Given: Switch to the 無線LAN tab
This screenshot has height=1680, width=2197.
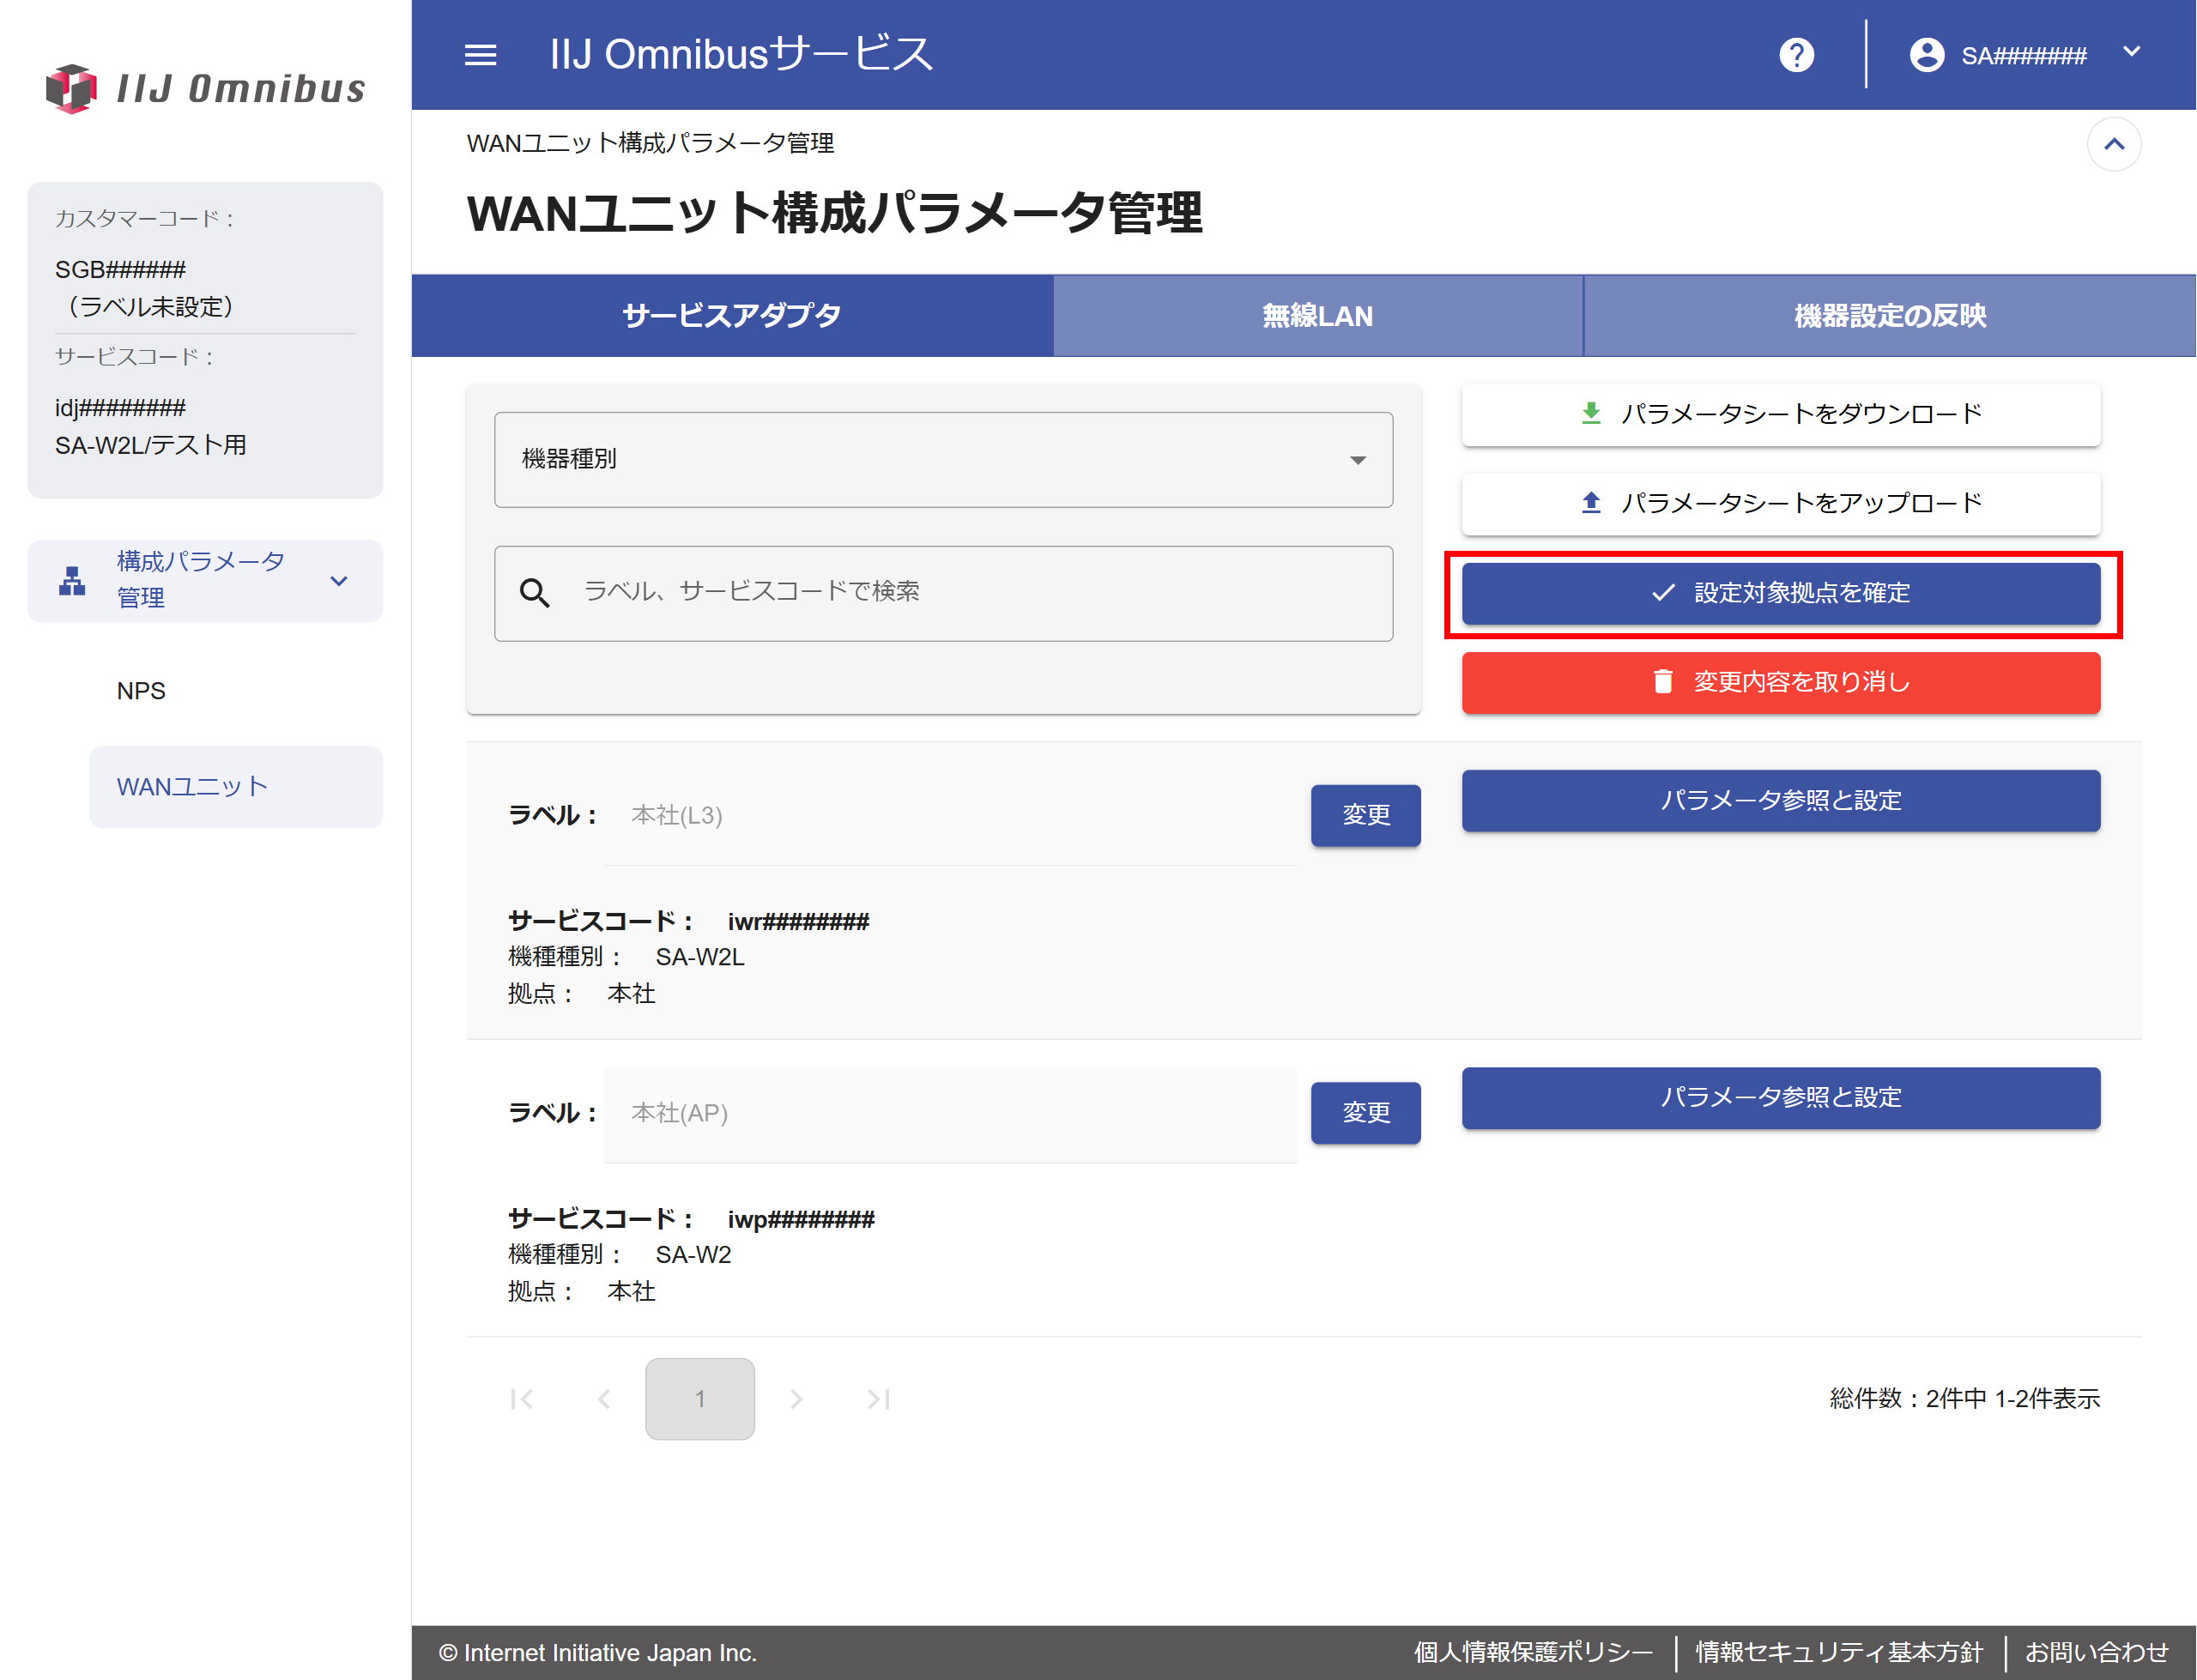Looking at the screenshot, I should coord(1317,316).
